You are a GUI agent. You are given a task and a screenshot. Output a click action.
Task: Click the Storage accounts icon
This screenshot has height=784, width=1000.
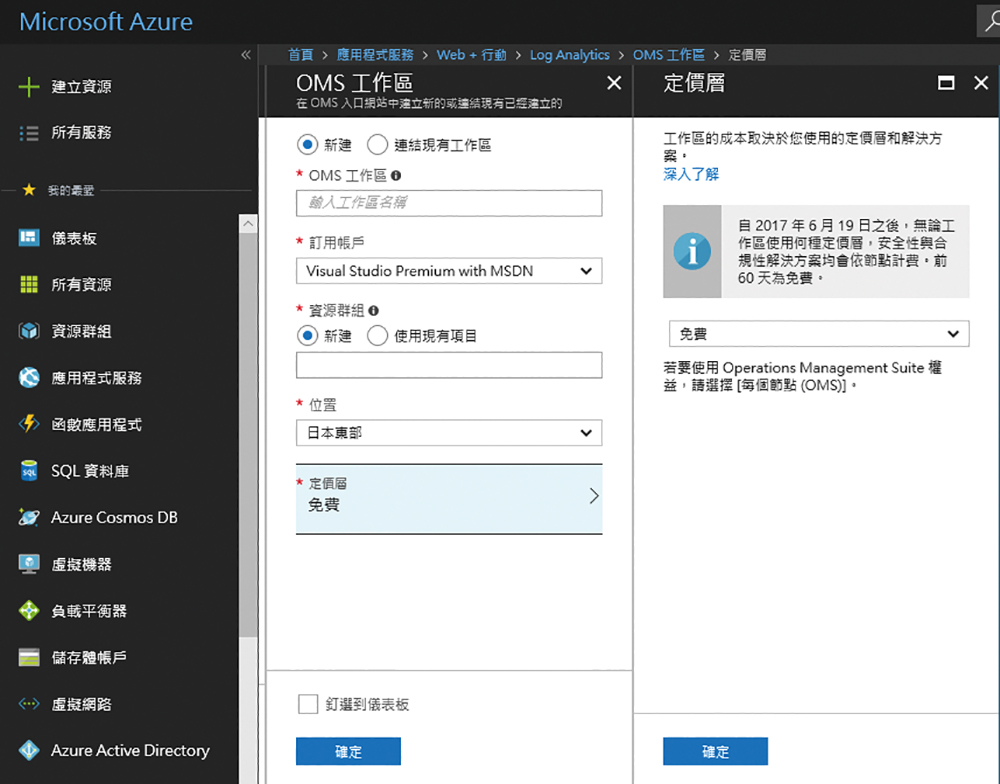pos(29,657)
